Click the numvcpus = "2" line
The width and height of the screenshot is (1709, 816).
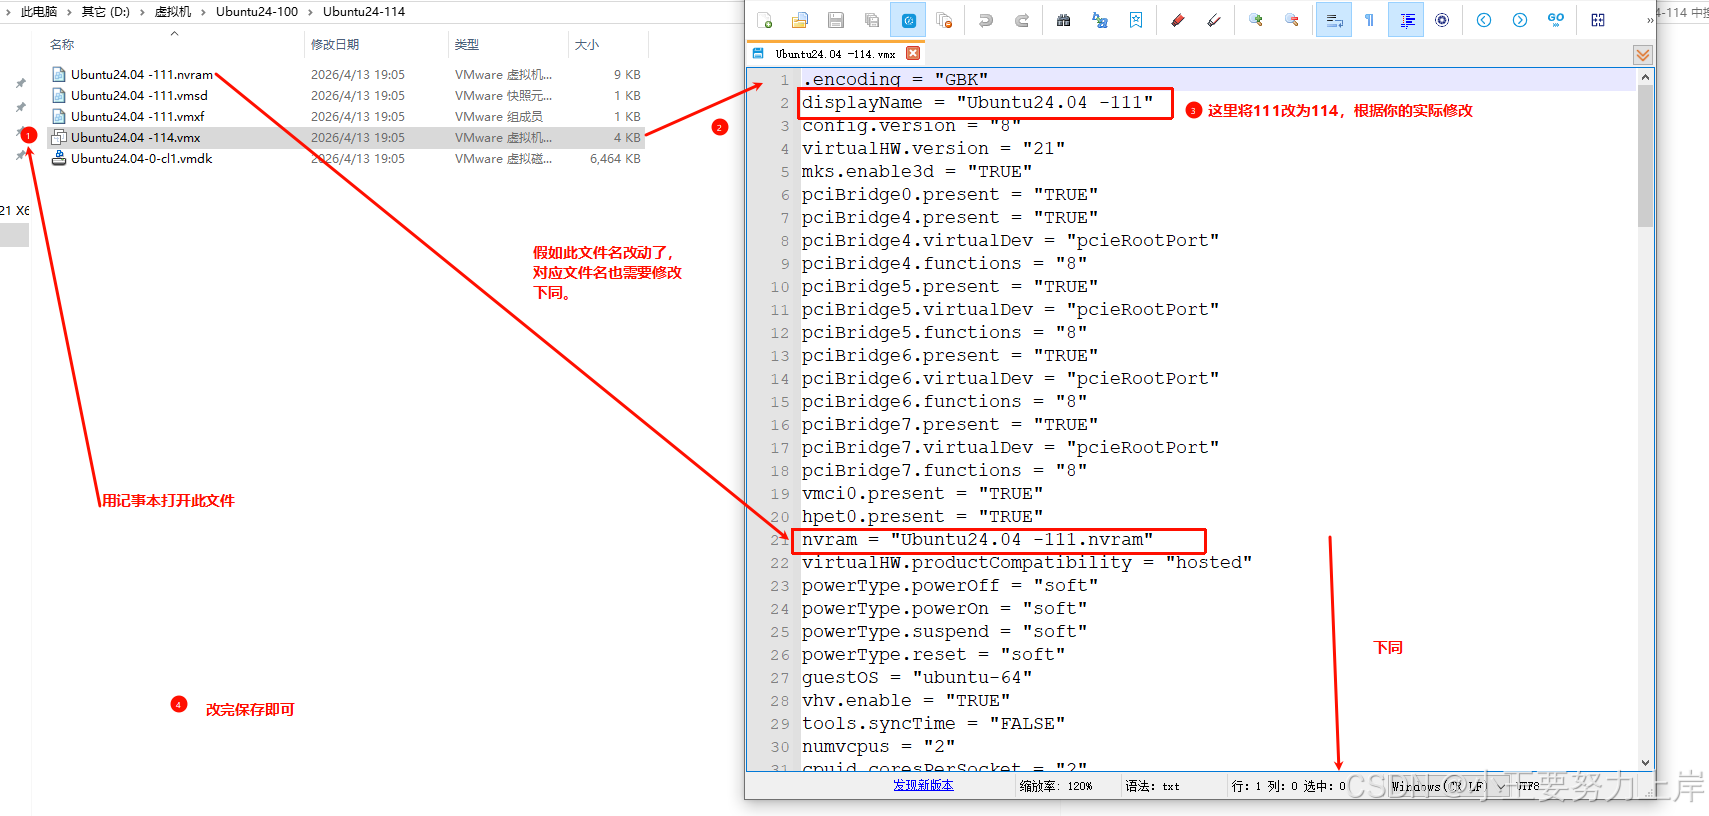pos(878,747)
